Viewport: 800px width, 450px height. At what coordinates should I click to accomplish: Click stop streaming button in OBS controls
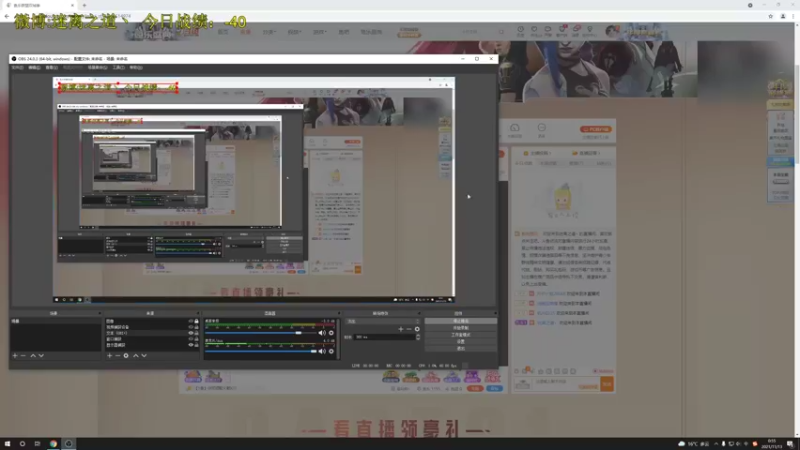(461, 321)
